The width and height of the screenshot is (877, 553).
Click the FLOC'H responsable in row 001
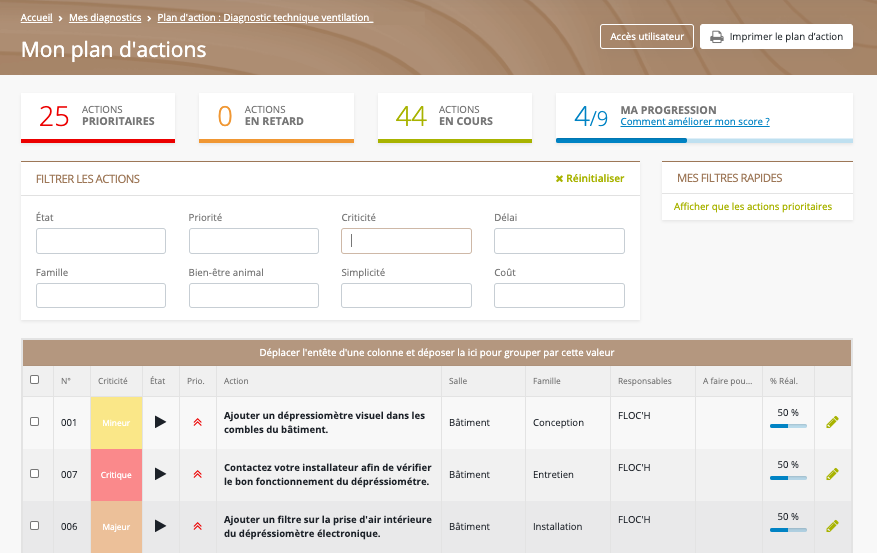(x=634, y=415)
